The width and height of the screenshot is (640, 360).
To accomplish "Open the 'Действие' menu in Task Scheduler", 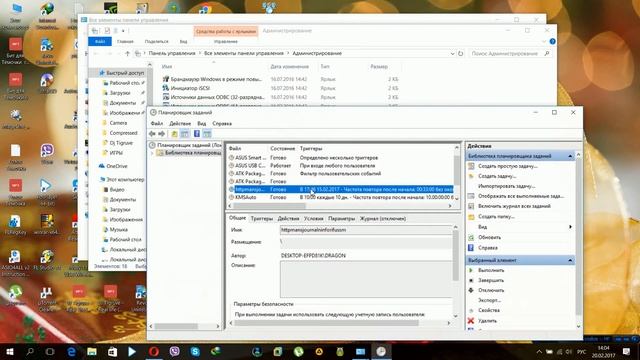I will point(180,124).
